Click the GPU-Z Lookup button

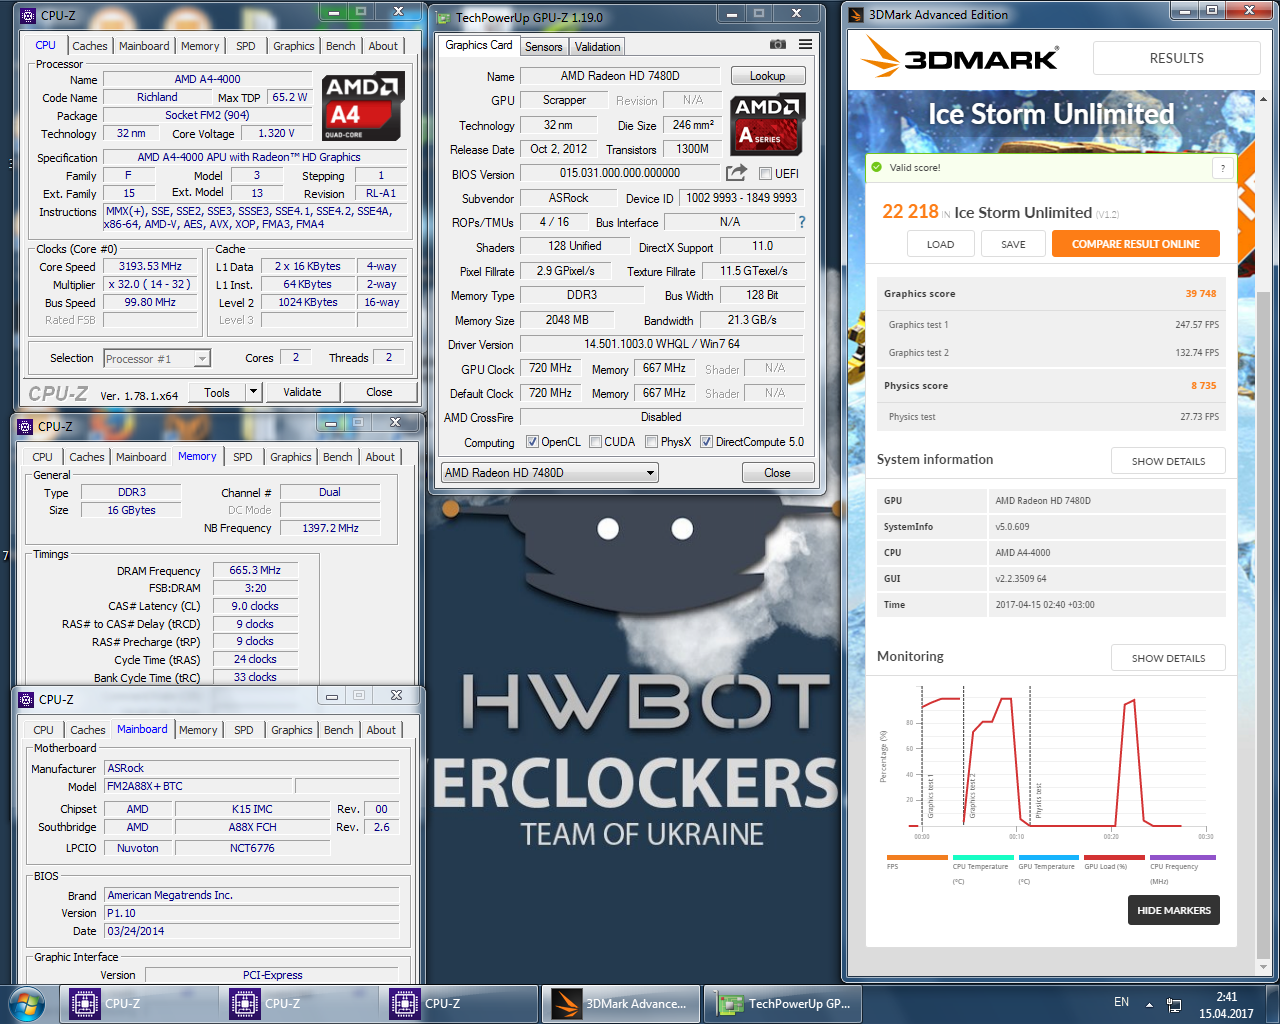tap(768, 76)
